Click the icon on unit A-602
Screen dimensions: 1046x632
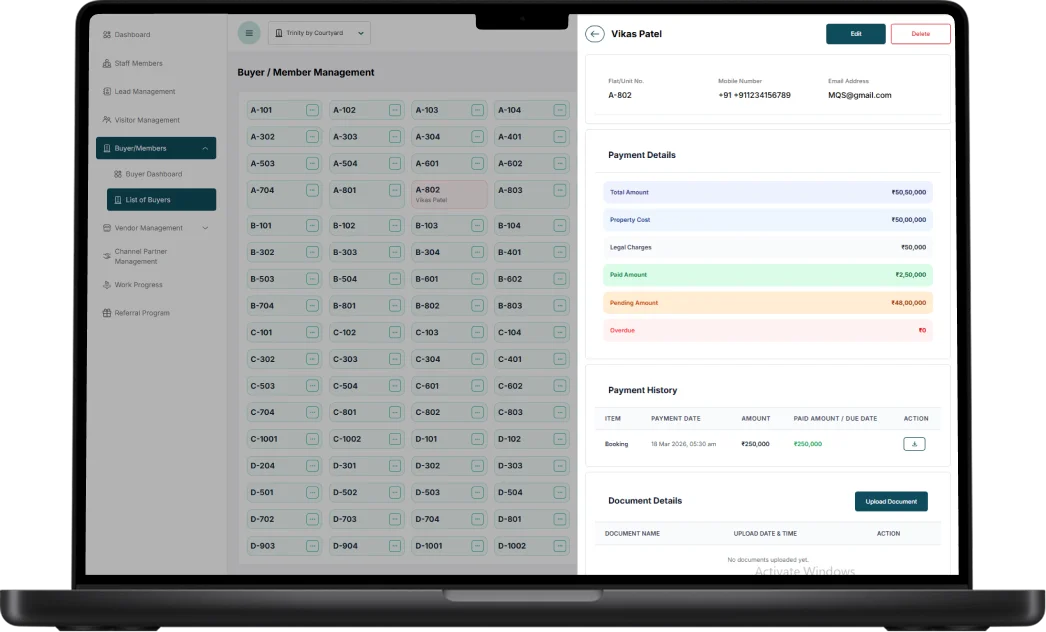(560, 164)
